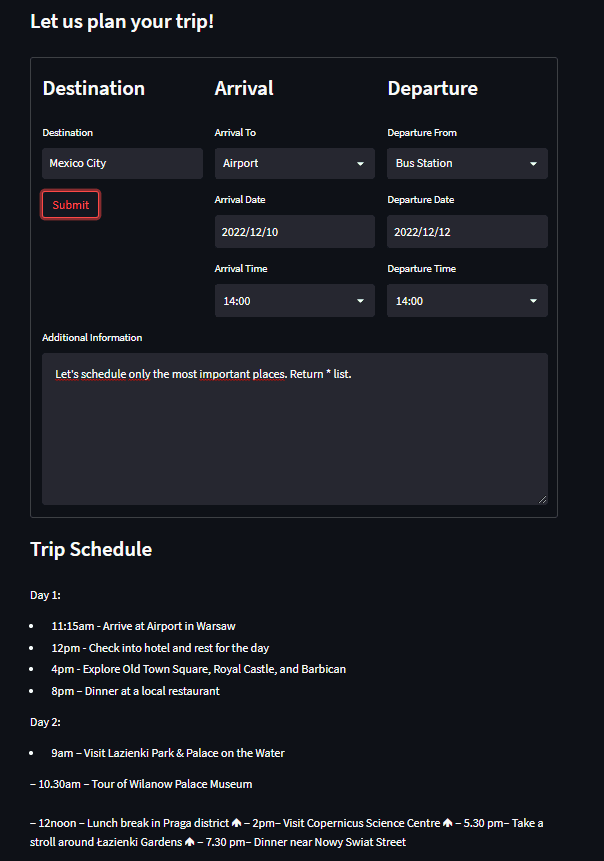Click the 'Let us plan your trip!' title
604x861 pixels.
pos(122,21)
